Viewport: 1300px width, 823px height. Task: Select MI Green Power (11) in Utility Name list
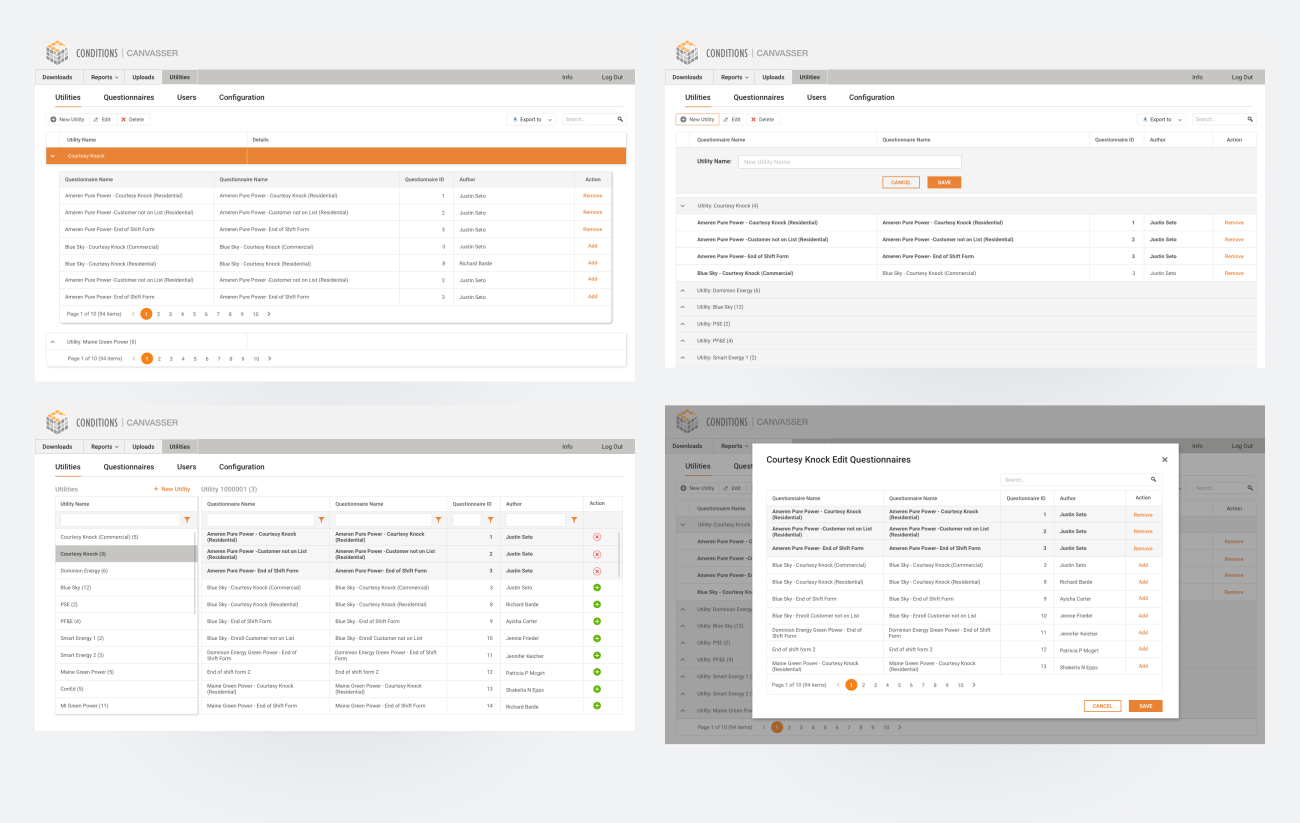click(126, 706)
